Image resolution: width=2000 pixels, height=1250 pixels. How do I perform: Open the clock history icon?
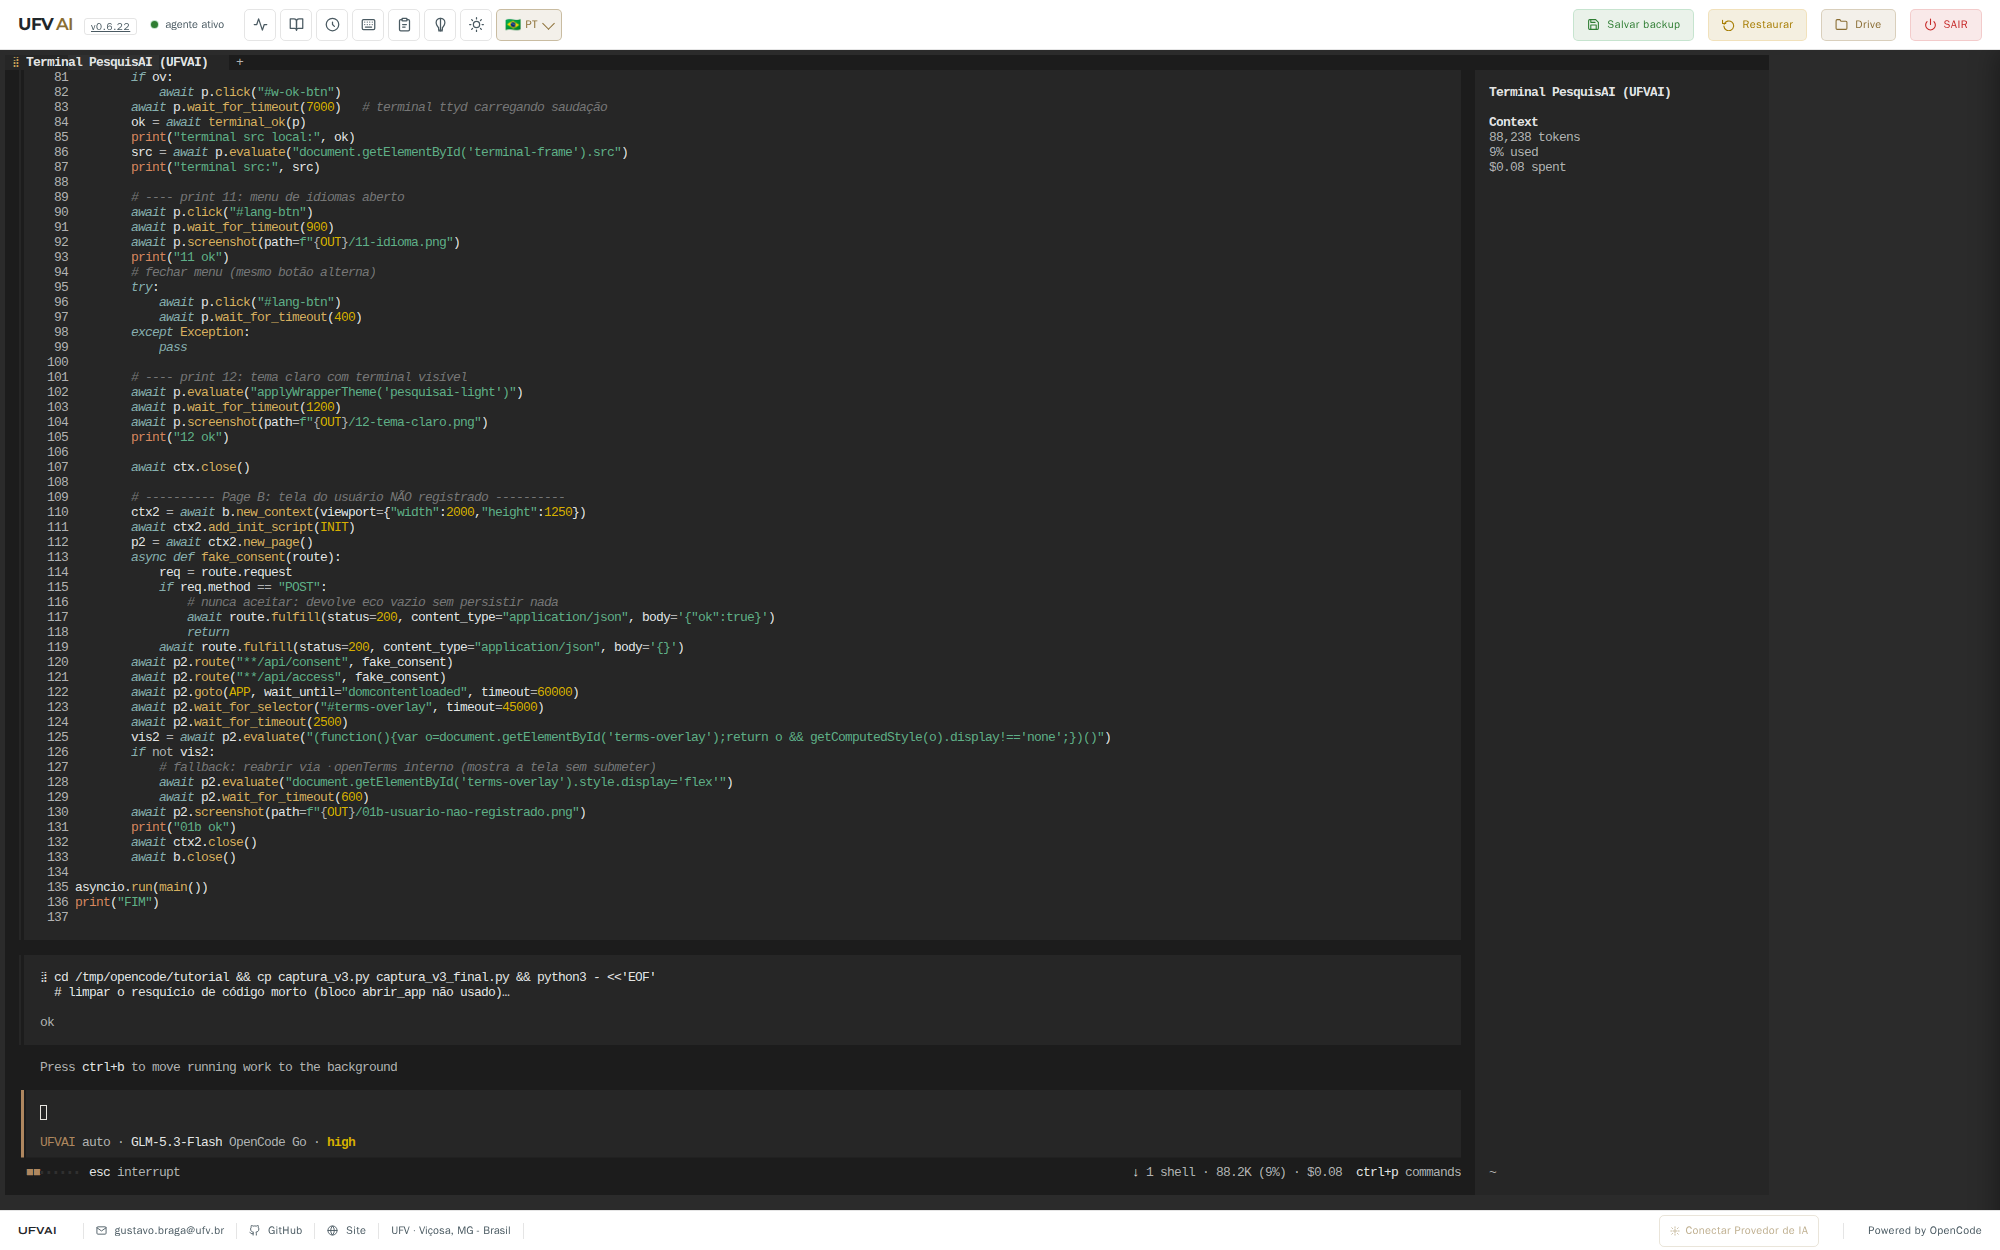point(332,25)
